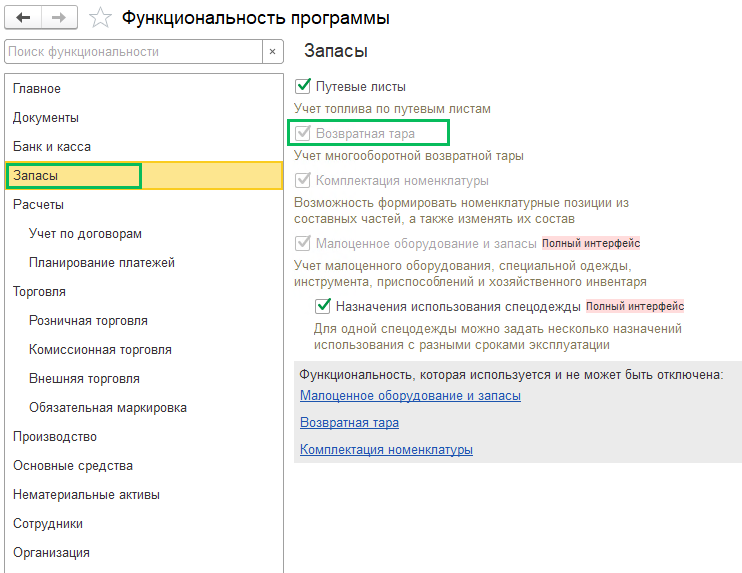Open Комиссионная торговля subsection
The width and height of the screenshot is (742, 573).
click(144, 349)
